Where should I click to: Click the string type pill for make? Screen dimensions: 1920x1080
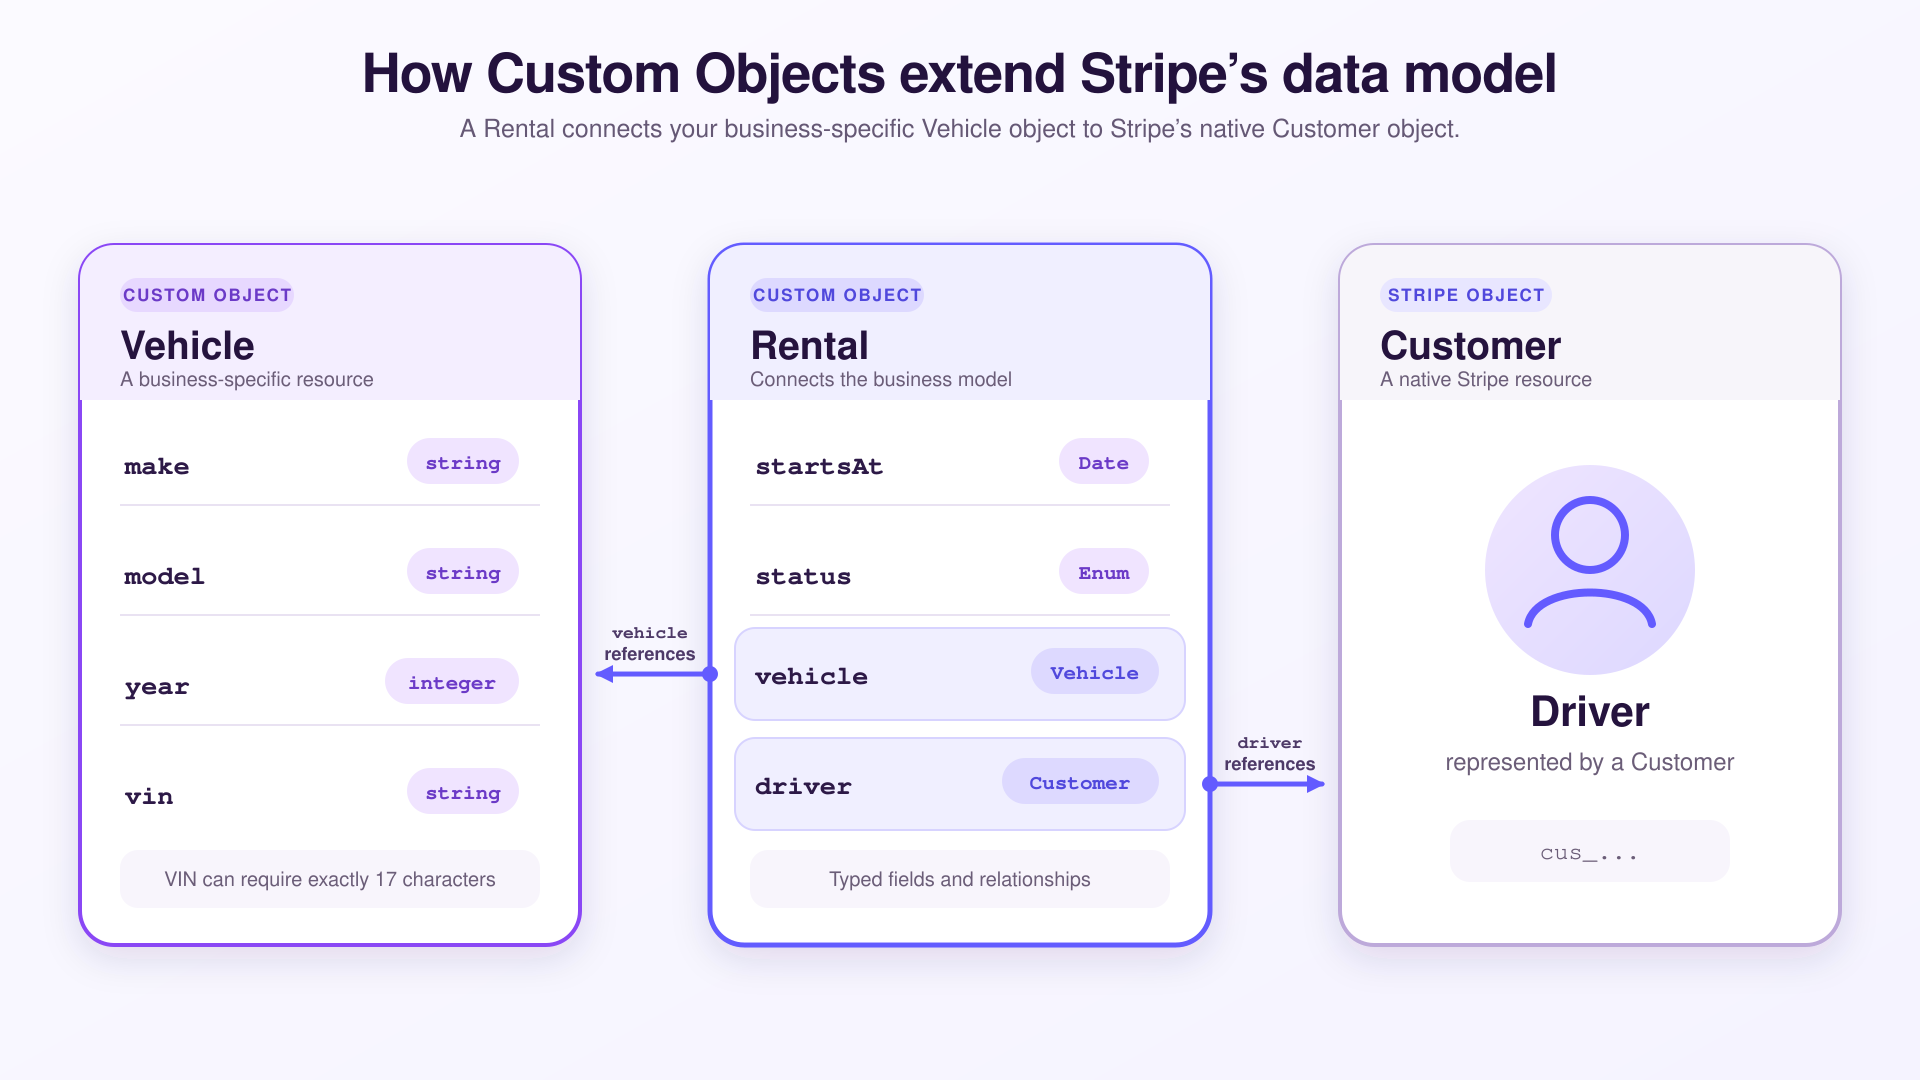pos(463,462)
